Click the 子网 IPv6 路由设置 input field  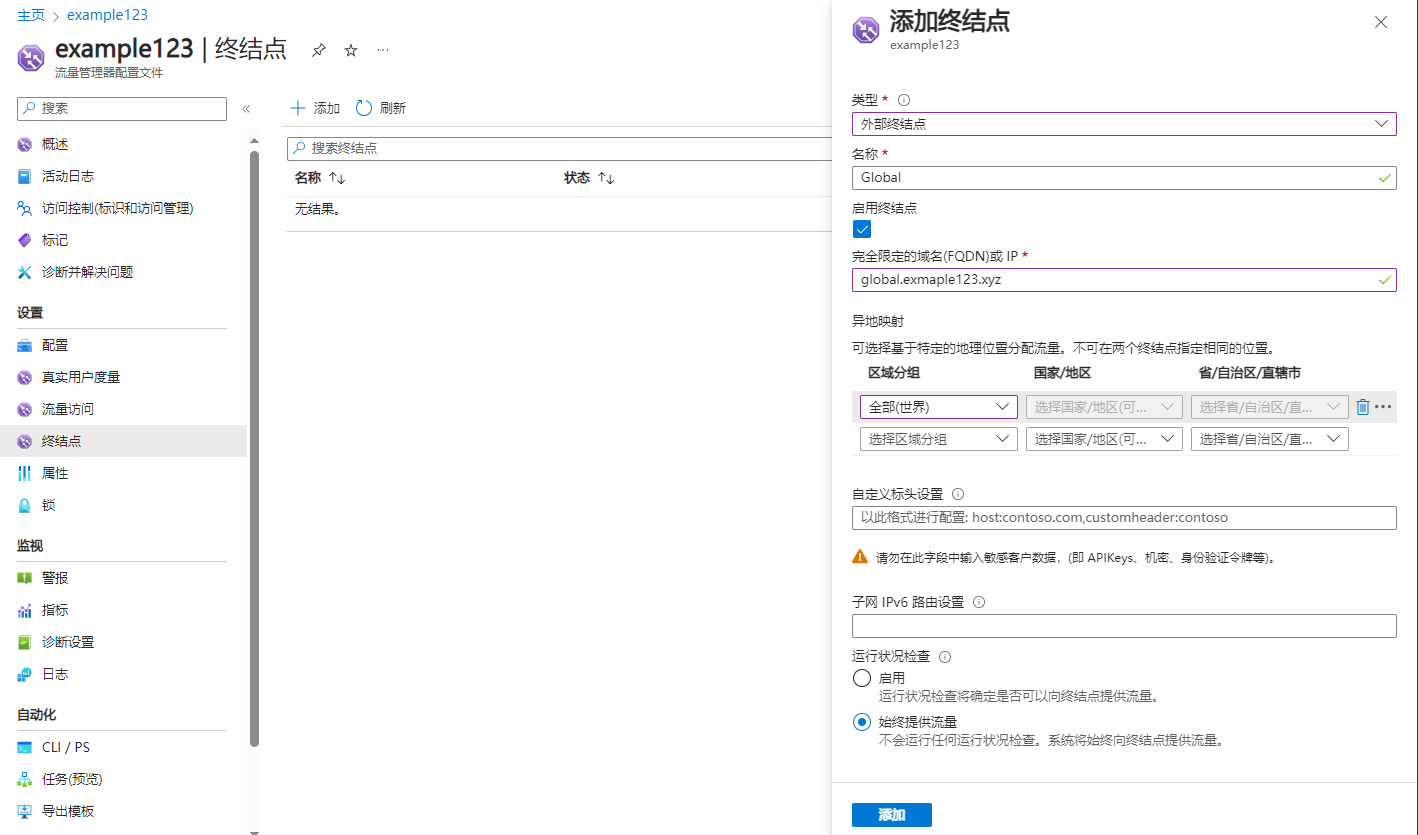click(x=1123, y=626)
